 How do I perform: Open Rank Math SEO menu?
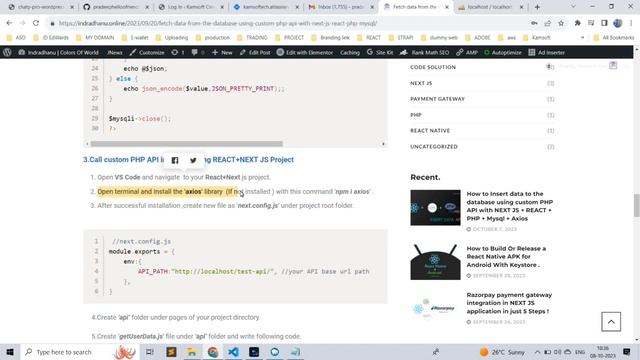point(424,52)
